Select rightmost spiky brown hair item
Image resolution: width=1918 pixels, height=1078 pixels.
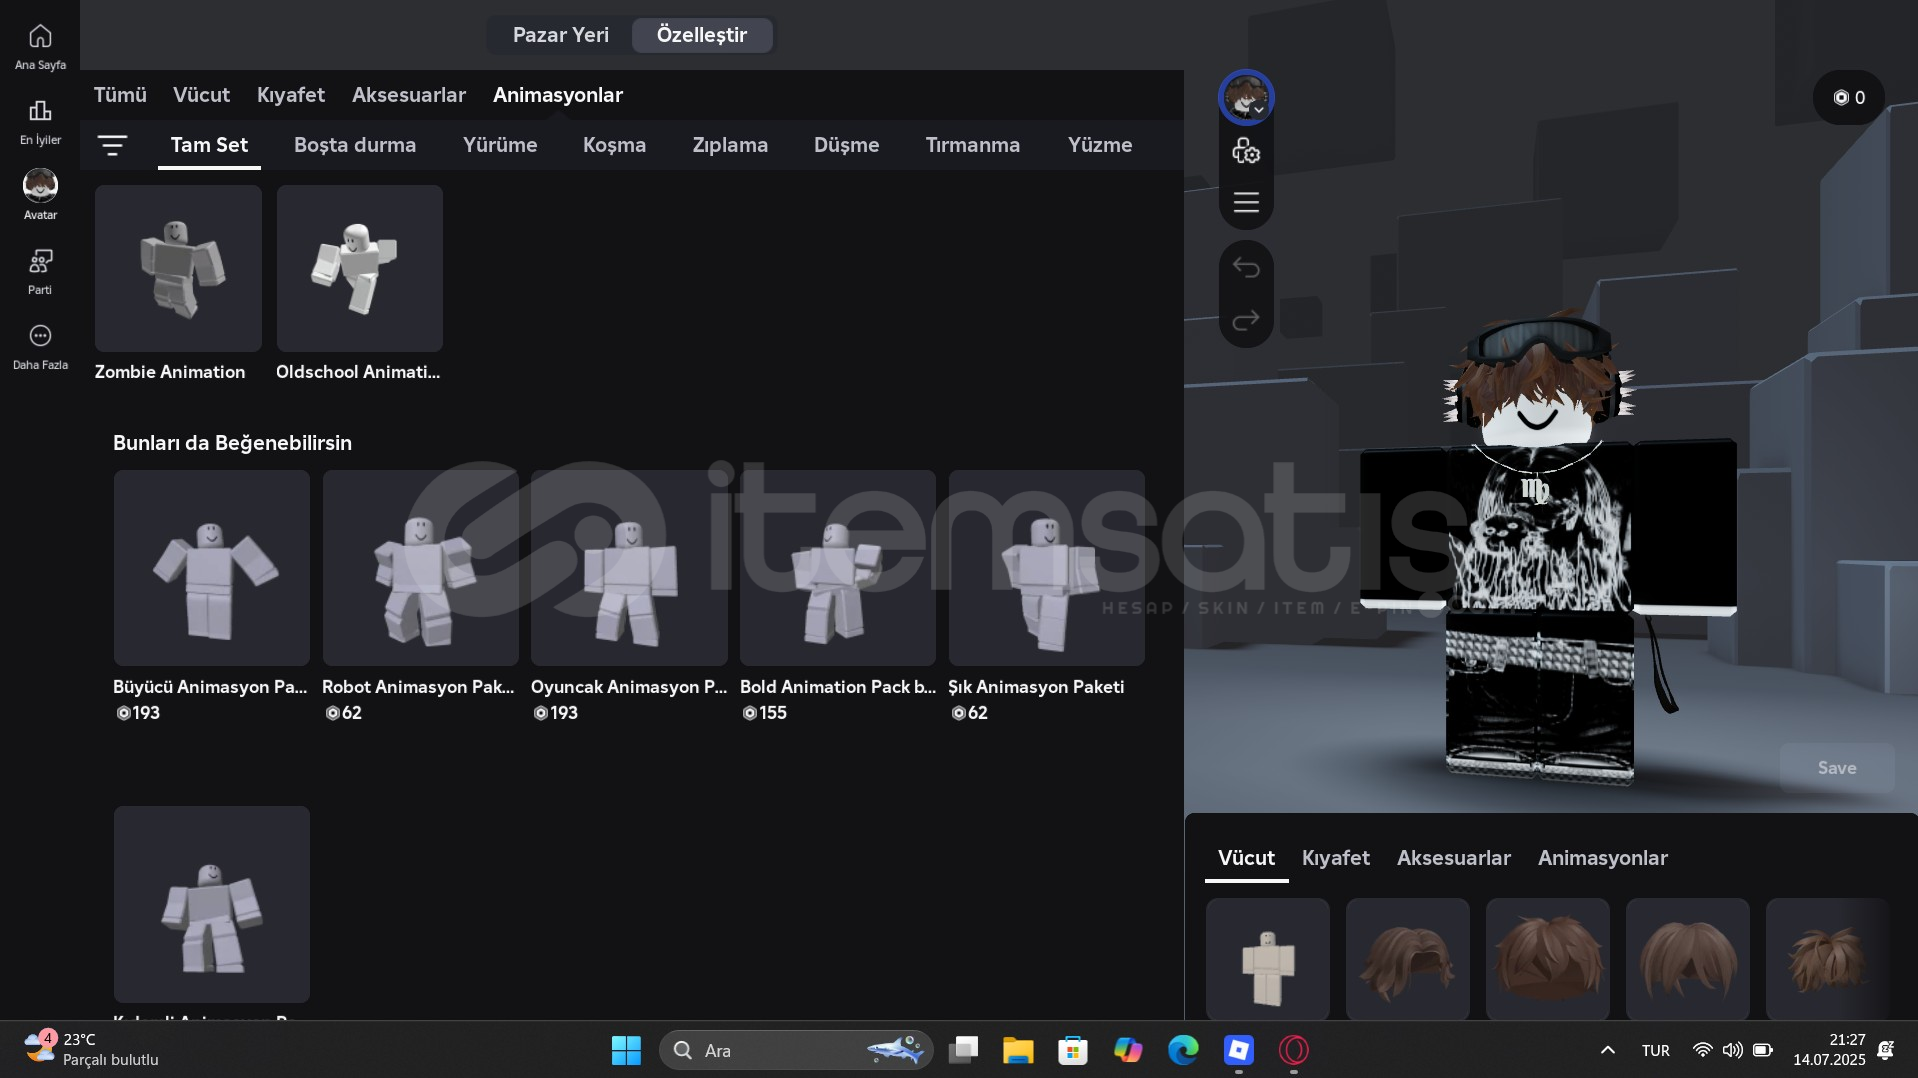point(1827,959)
